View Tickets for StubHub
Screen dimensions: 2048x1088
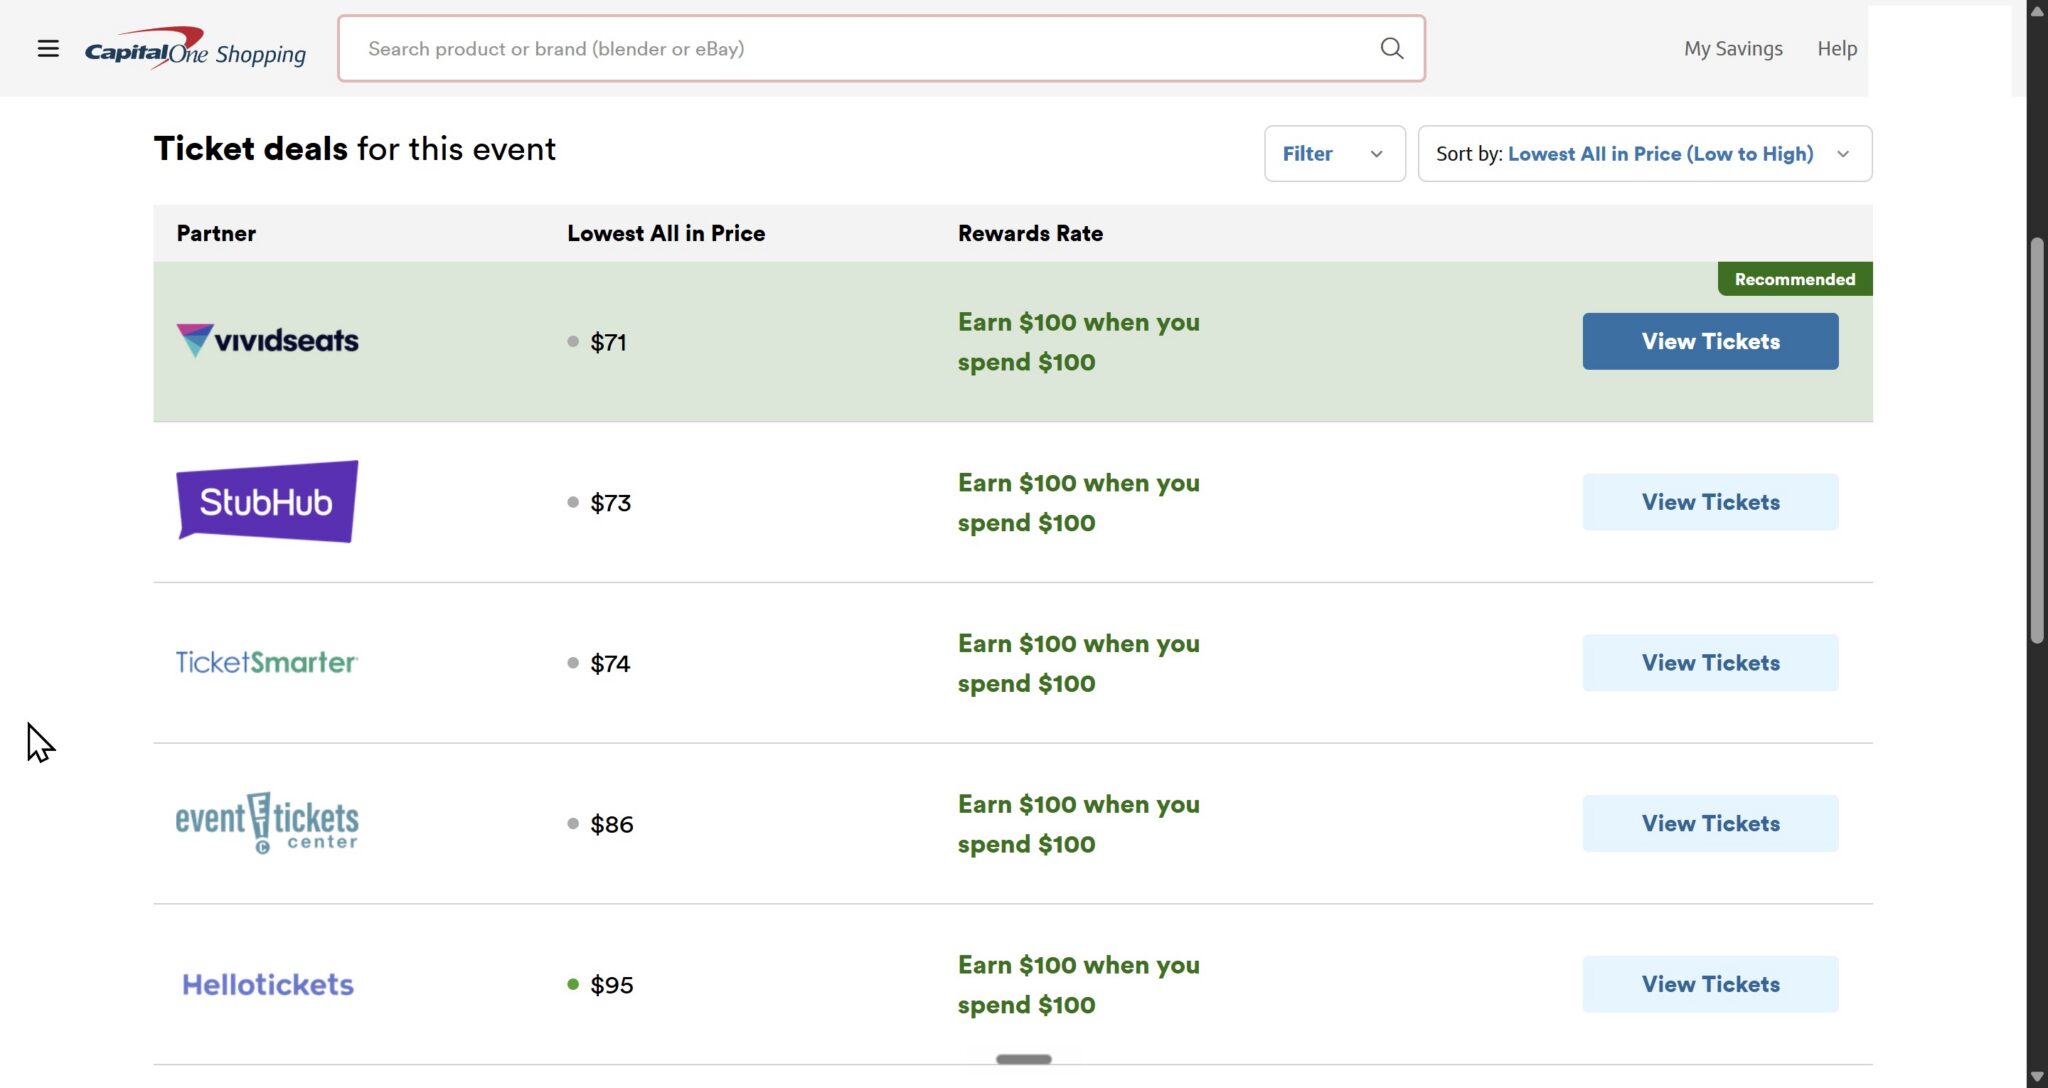pos(1710,502)
